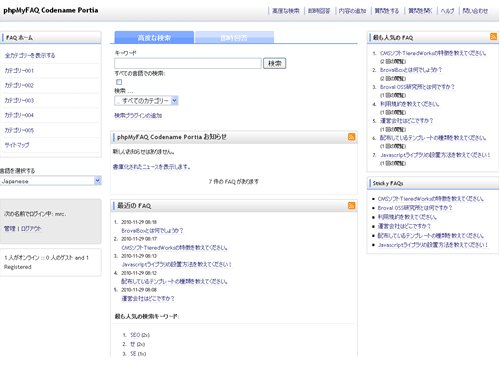
Task: Open Javascript library question in recent FAQ list
Action: pos(176,264)
